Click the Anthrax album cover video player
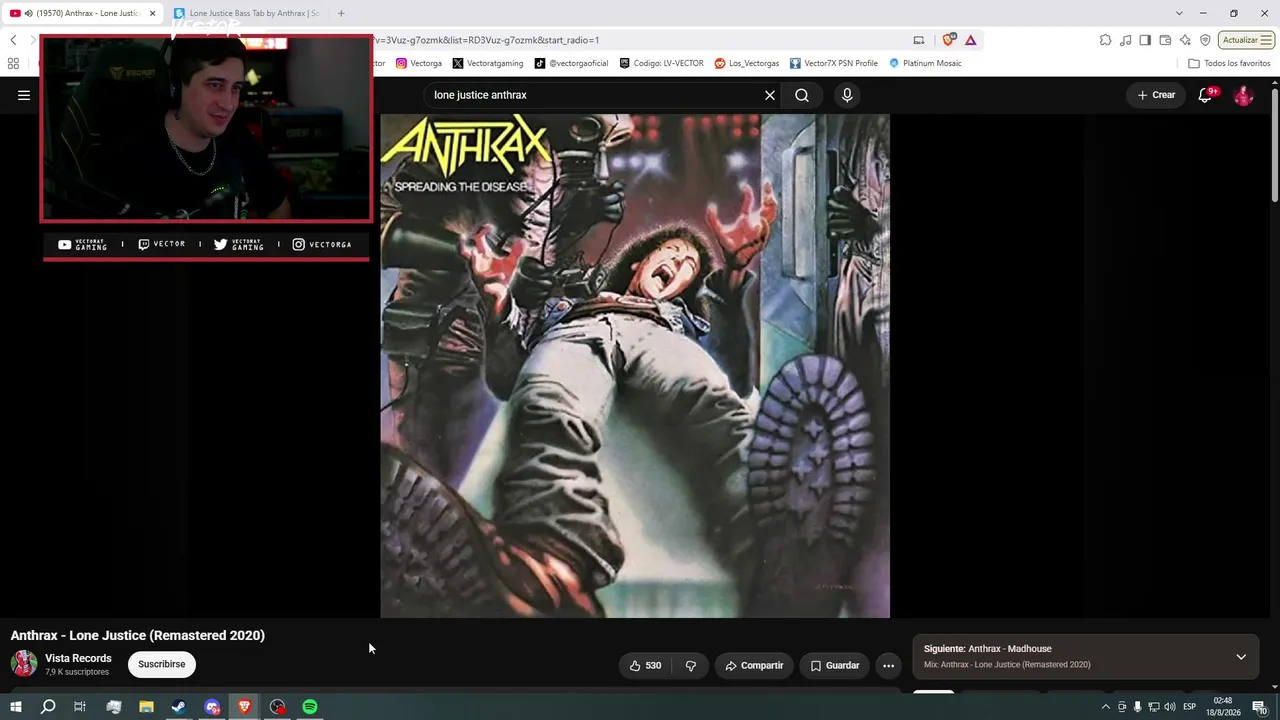1280x720 pixels. [x=635, y=366]
